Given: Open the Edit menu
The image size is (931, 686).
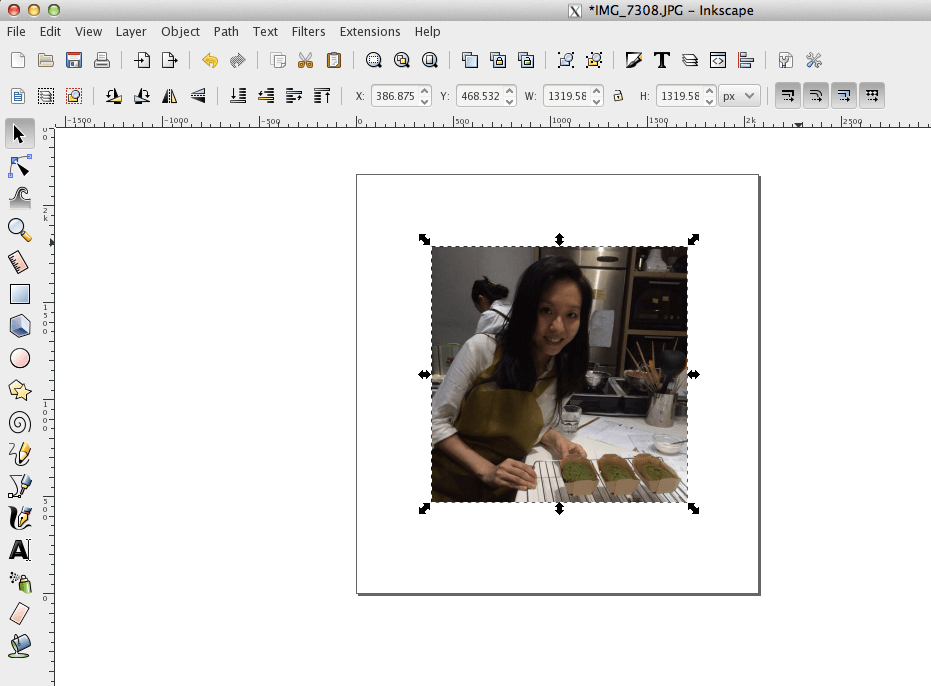Looking at the screenshot, I should [50, 31].
